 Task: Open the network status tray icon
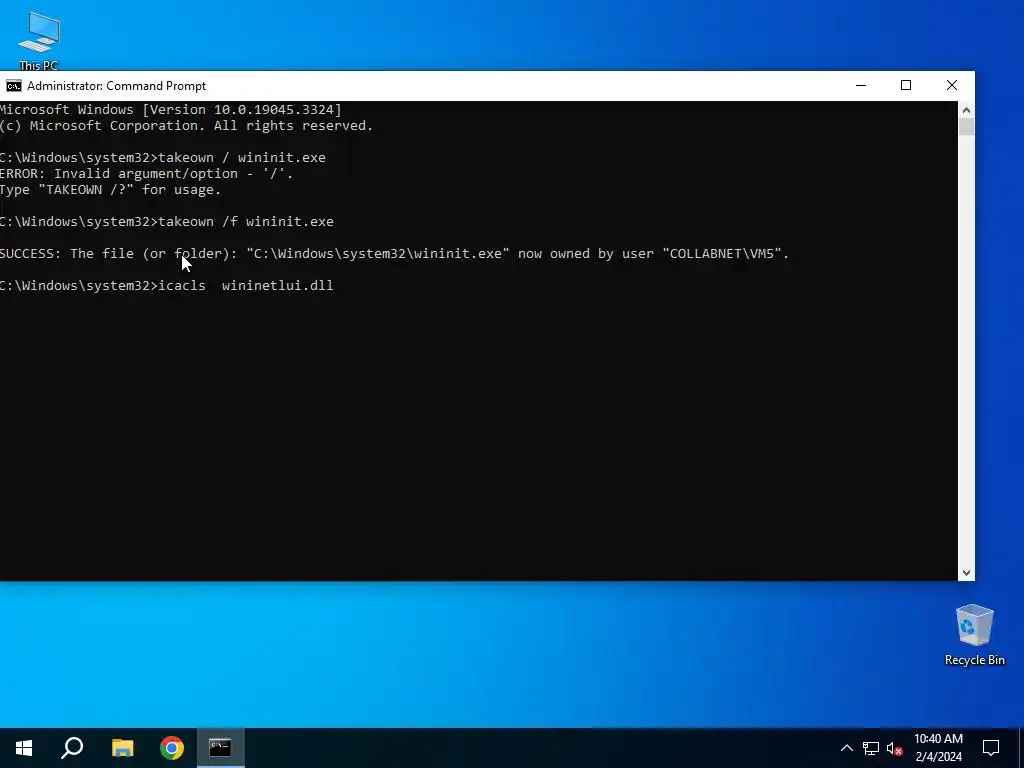(x=871, y=748)
